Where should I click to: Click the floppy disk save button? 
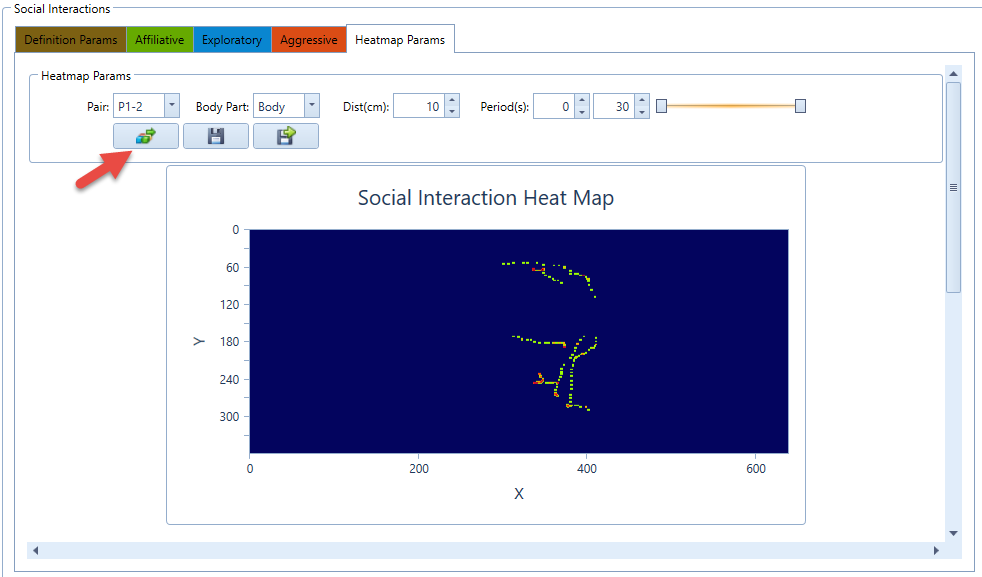(x=215, y=137)
